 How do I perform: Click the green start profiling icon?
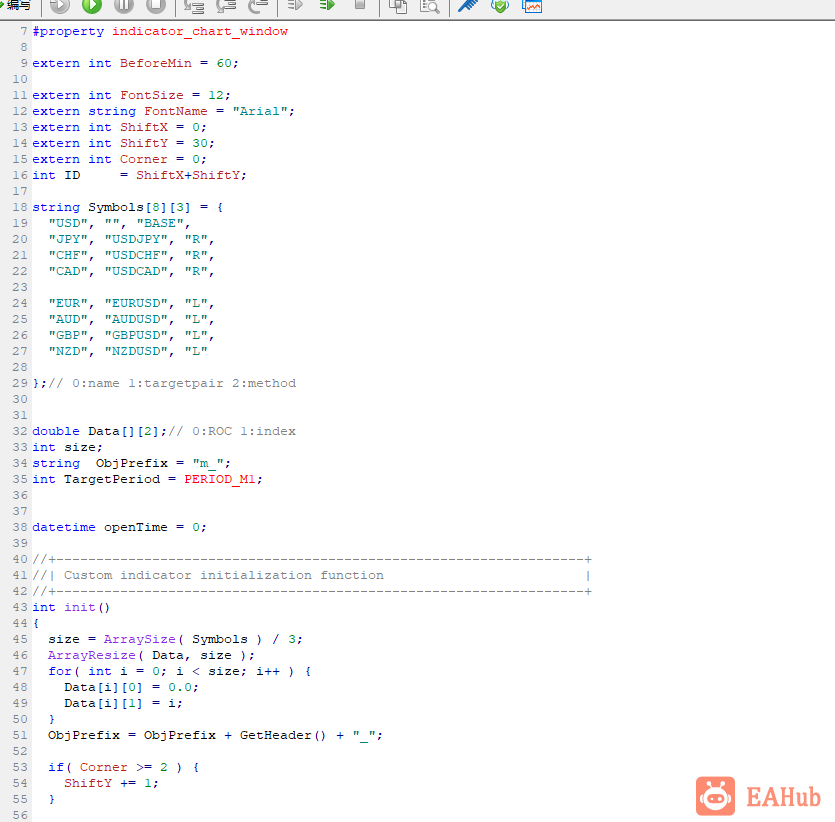point(327,5)
